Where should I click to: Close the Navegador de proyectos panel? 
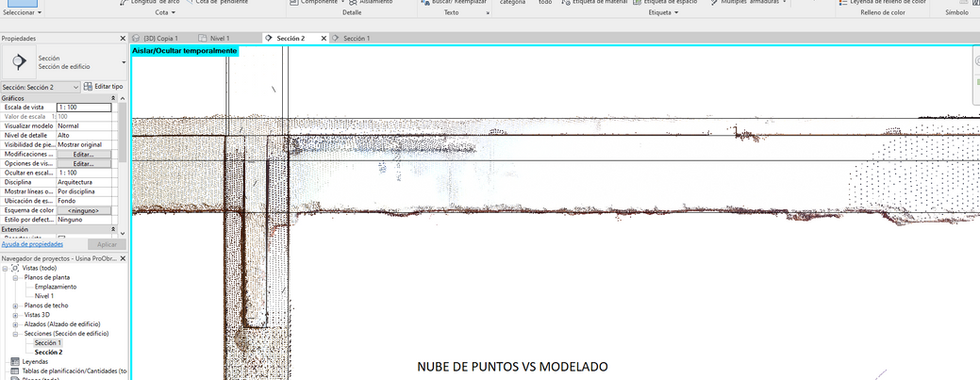[122, 258]
